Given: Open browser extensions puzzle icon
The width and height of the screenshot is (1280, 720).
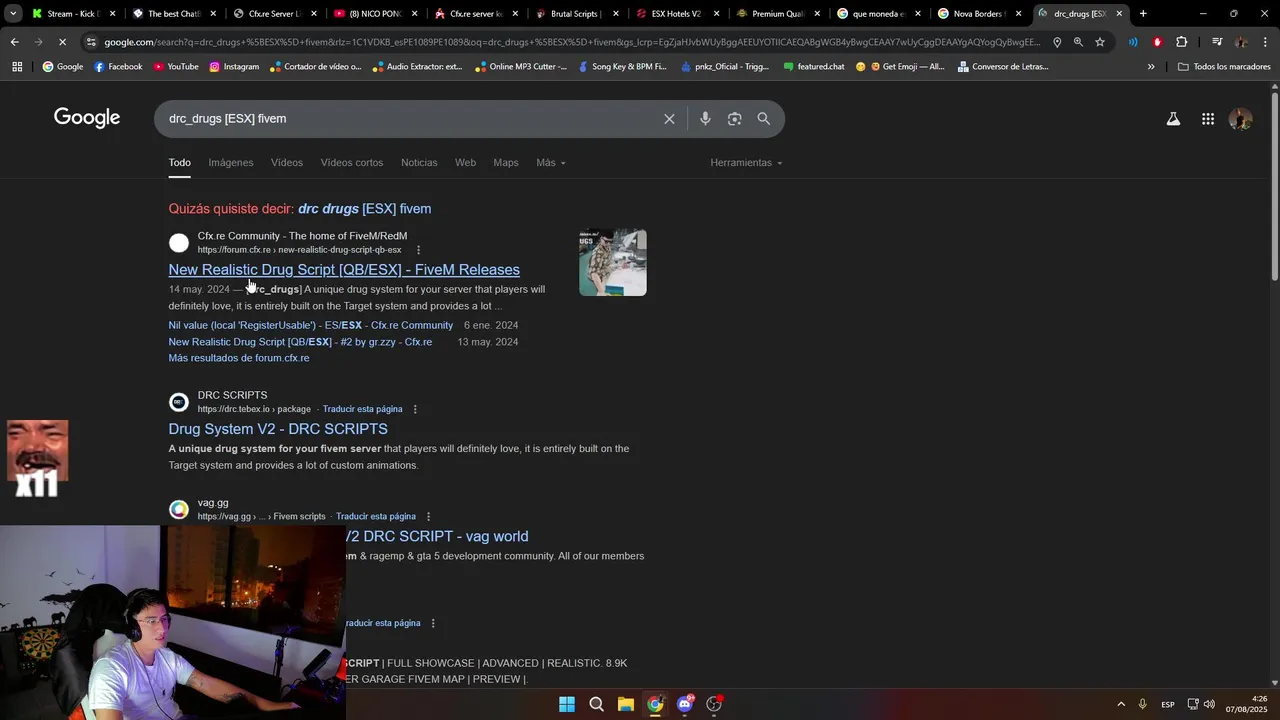Looking at the screenshot, I should coord(1182,42).
